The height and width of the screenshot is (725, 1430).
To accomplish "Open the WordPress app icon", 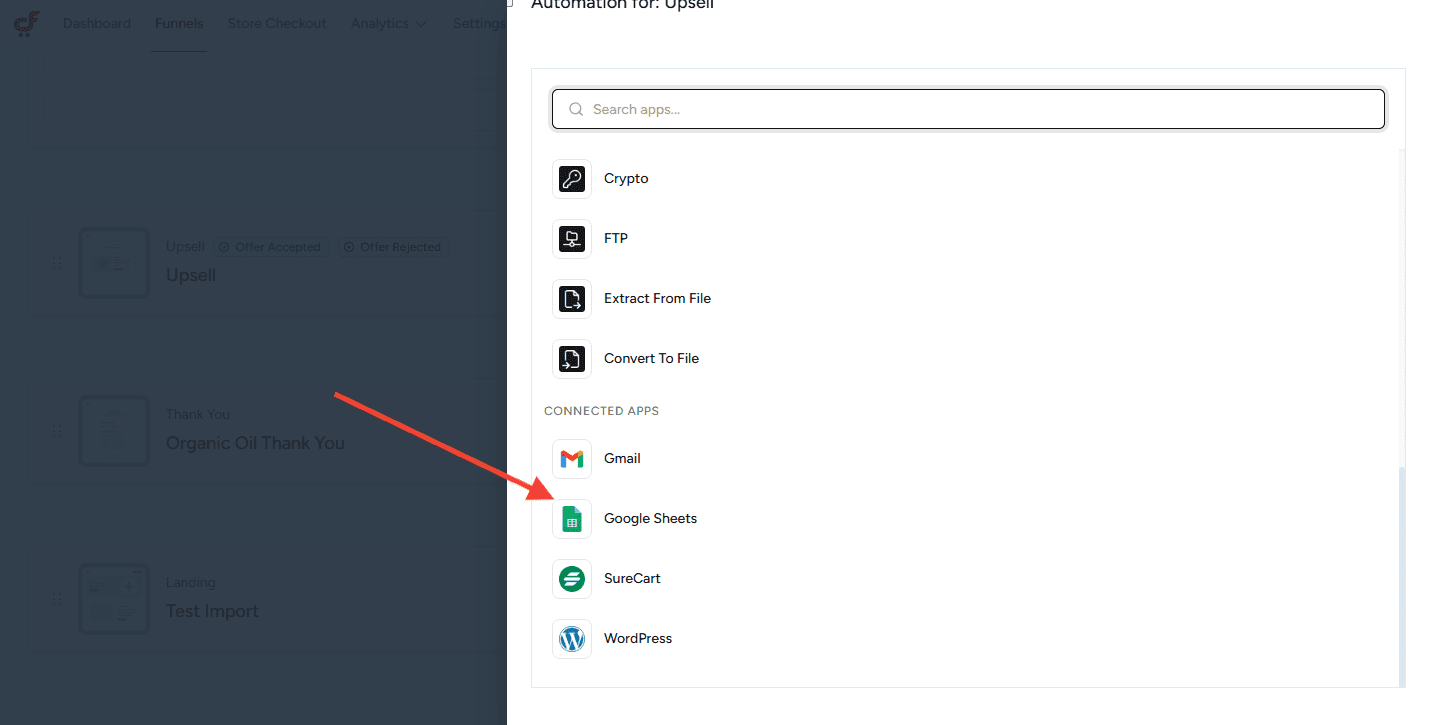I will click(572, 639).
